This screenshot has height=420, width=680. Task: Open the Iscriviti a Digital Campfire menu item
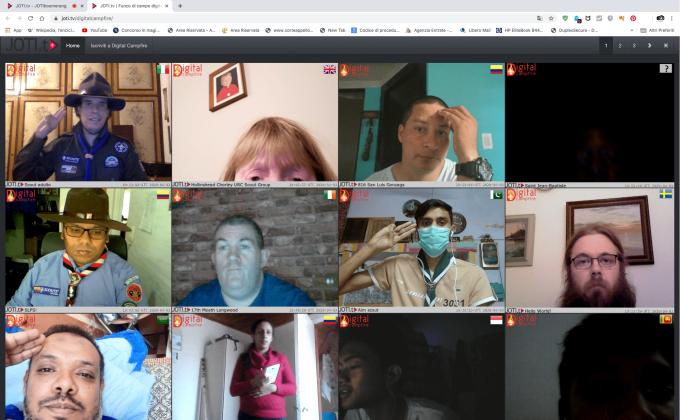click(x=119, y=46)
